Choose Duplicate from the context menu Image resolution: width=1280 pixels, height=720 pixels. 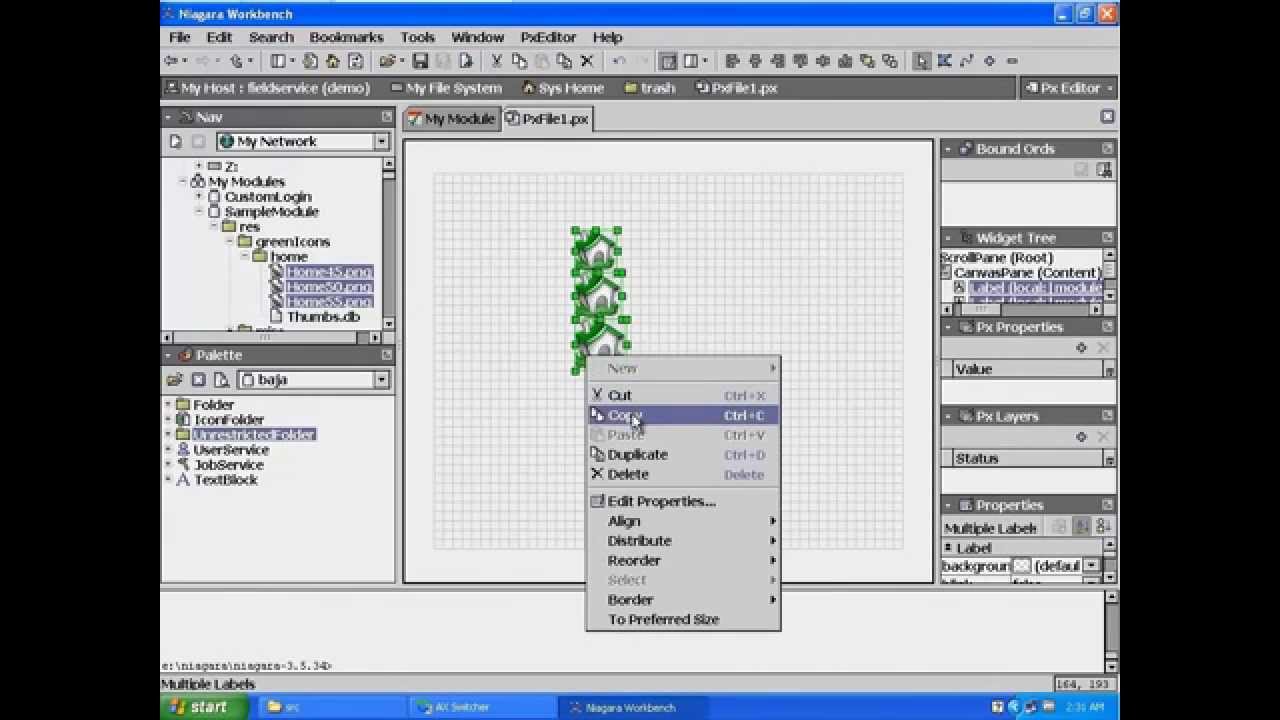point(683,454)
